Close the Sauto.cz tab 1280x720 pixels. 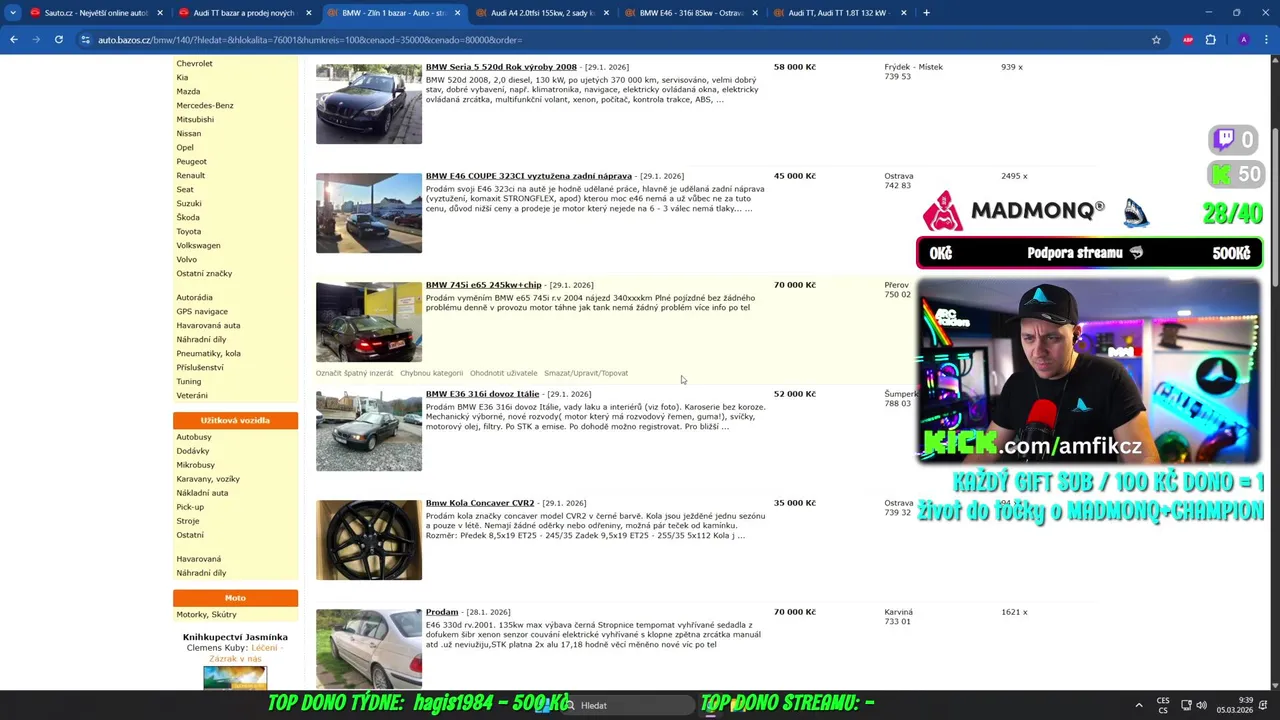tap(159, 13)
